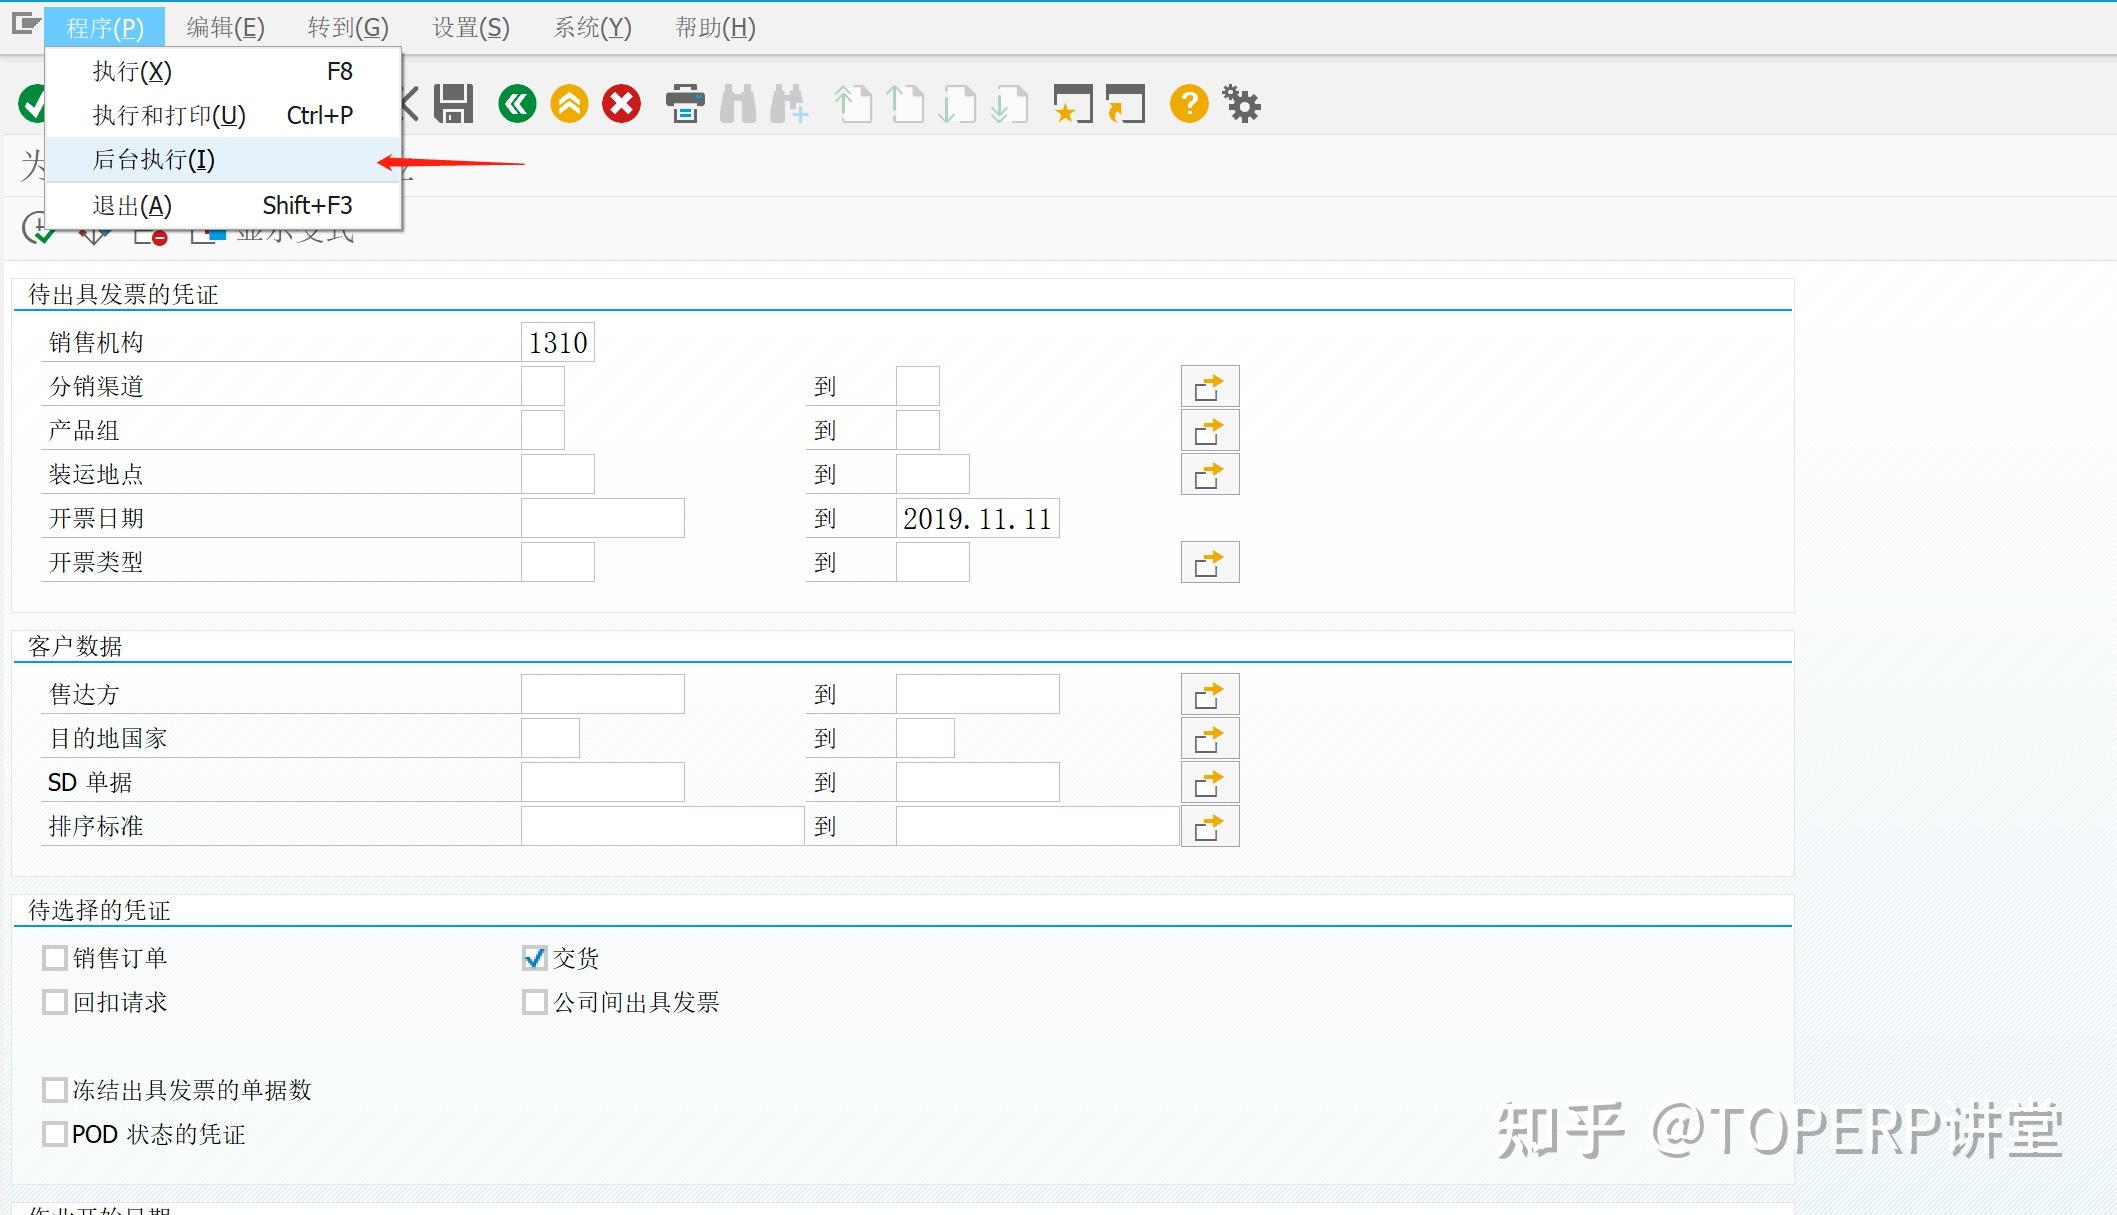Click the back navigation chevron icon
Viewport: 2117px width, 1215px height.
coord(517,103)
